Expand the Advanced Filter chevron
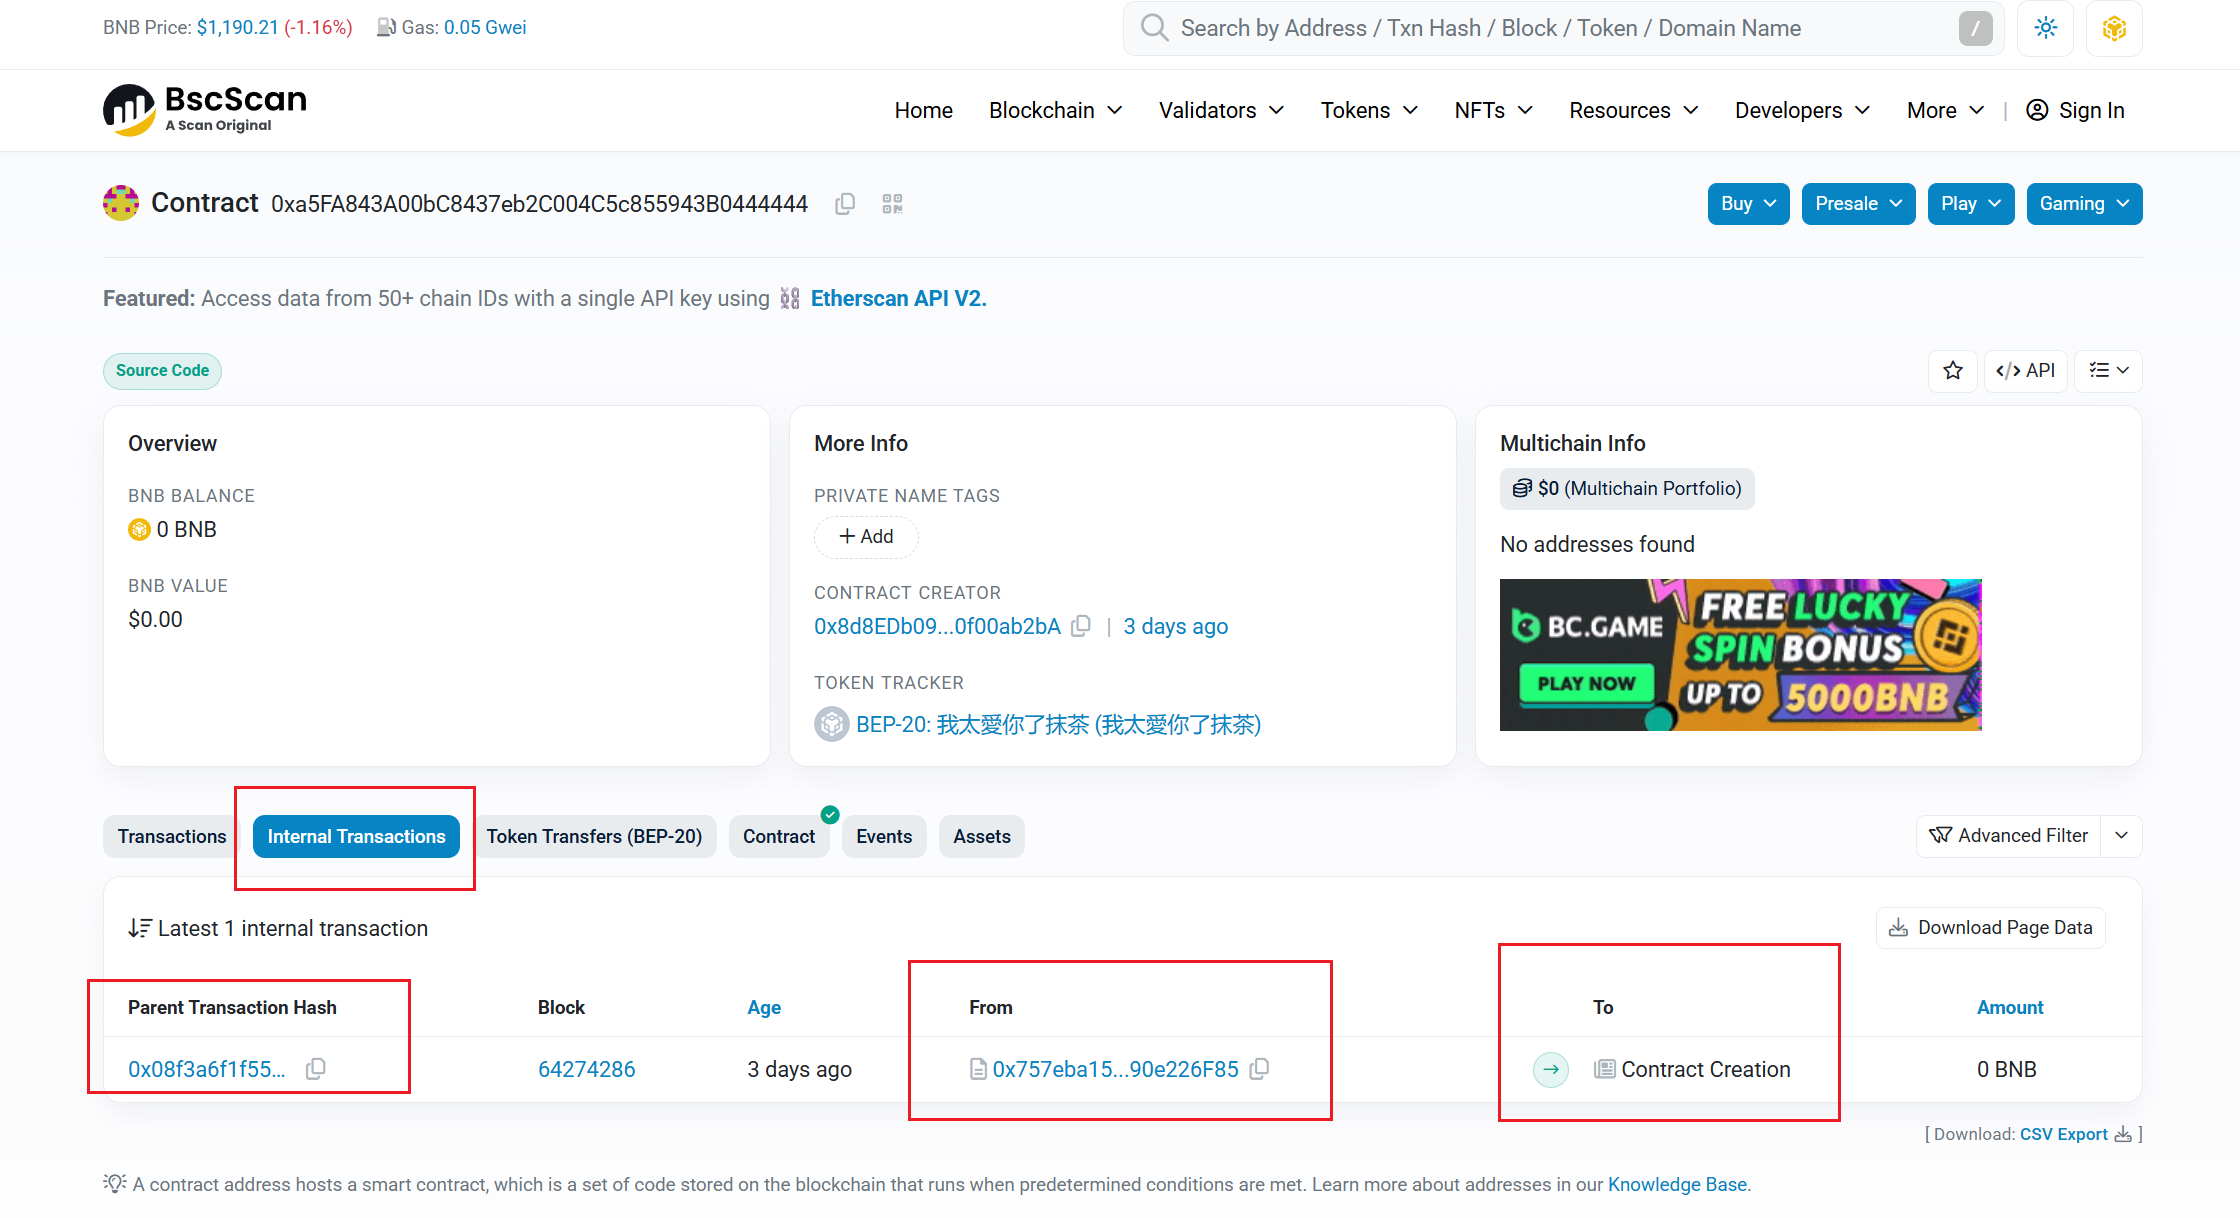Image resolution: width=2240 pixels, height=1218 pixels. coord(2122,836)
